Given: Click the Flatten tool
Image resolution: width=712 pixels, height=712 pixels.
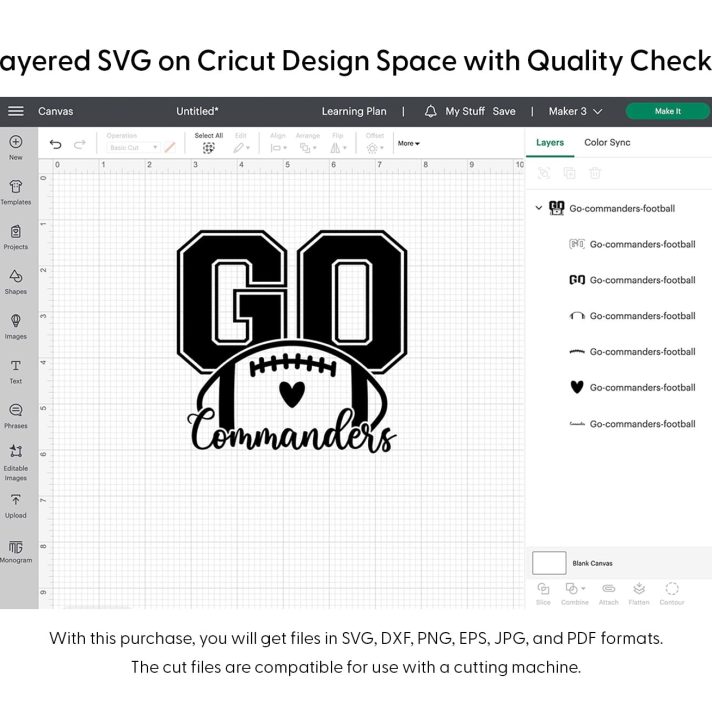Looking at the screenshot, I should pos(639,594).
